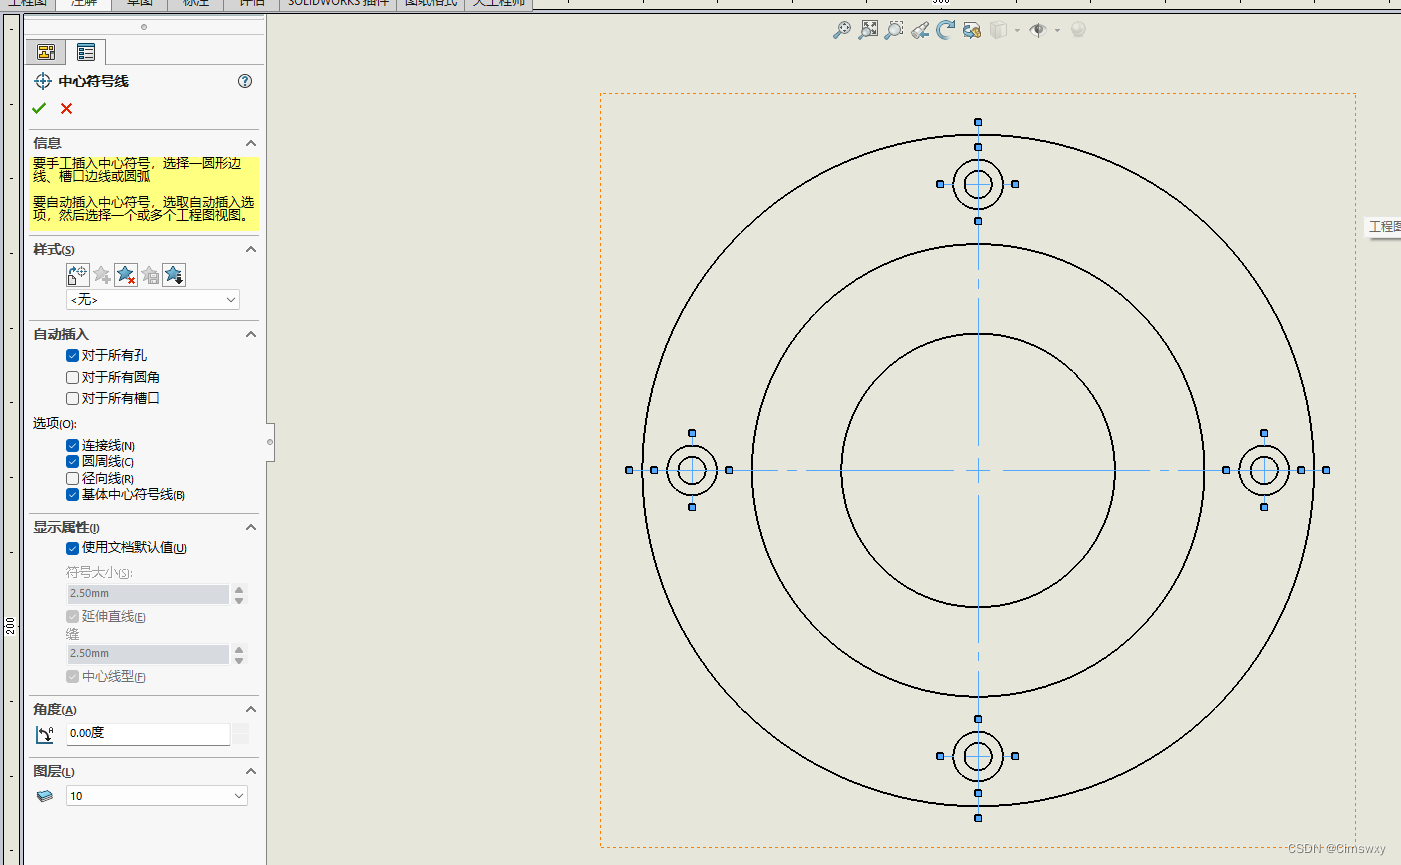Click the gap size spinner arrows

coord(239,654)
